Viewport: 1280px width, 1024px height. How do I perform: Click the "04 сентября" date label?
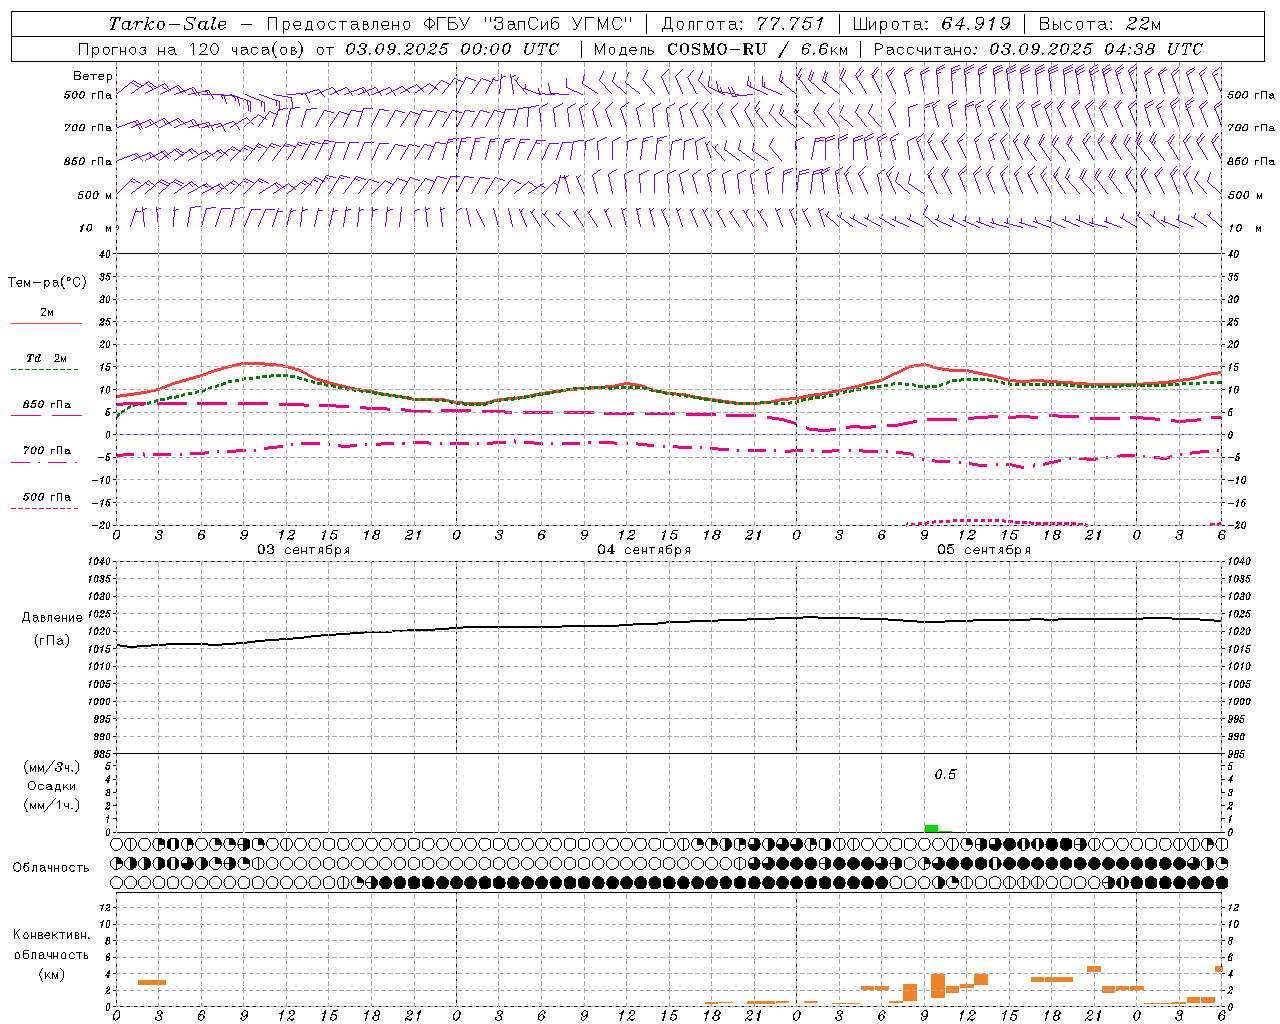coord(644,550)
